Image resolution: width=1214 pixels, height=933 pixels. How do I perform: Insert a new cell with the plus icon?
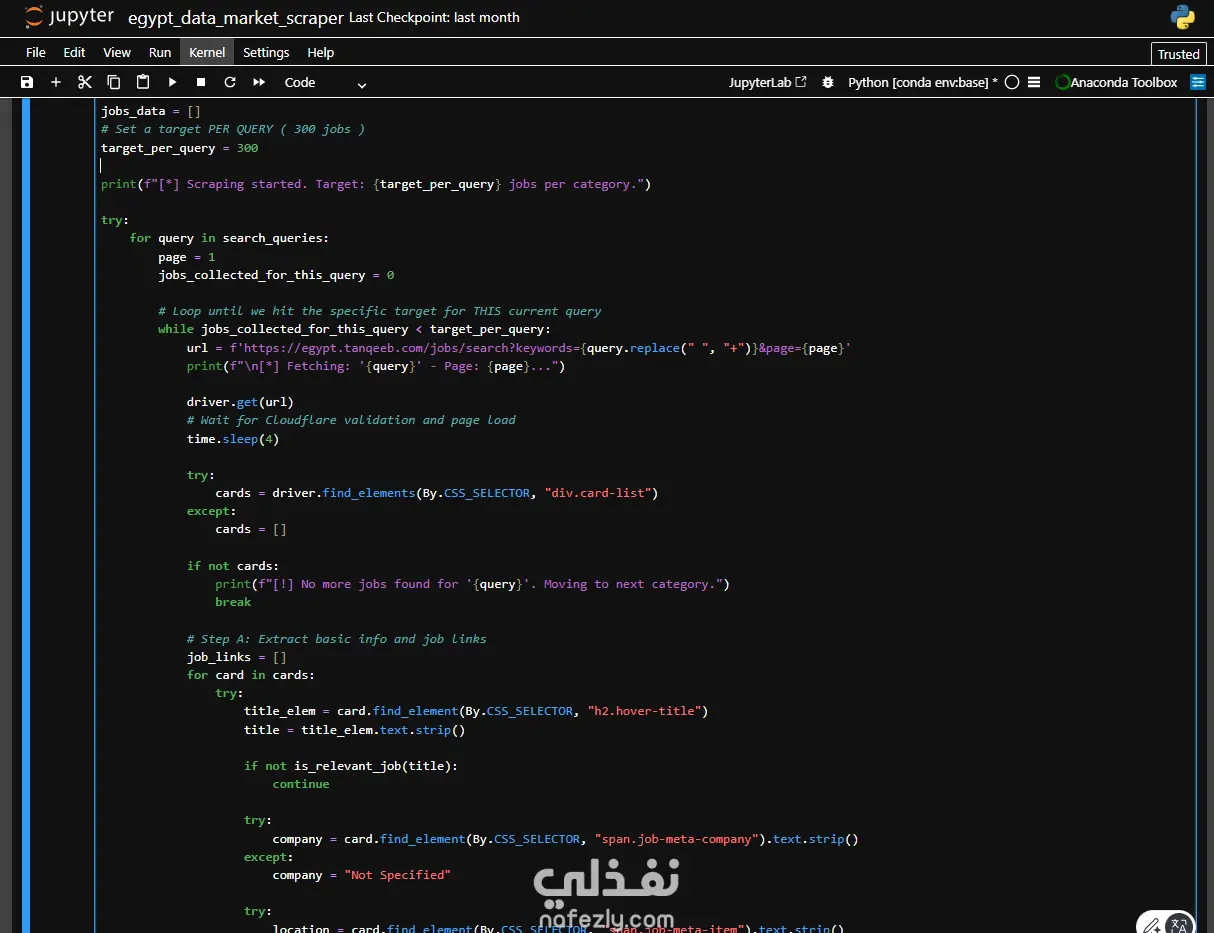coord(56,82)
